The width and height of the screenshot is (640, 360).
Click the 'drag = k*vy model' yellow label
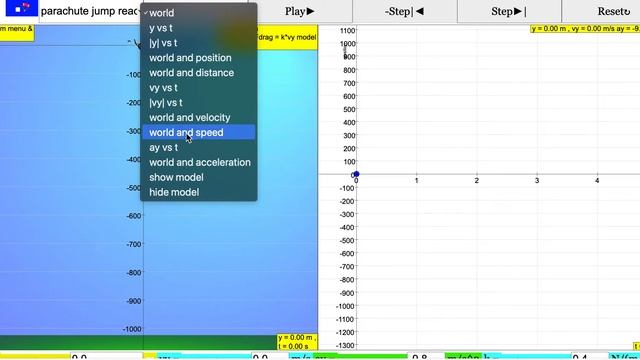click(x=287, y=37)
